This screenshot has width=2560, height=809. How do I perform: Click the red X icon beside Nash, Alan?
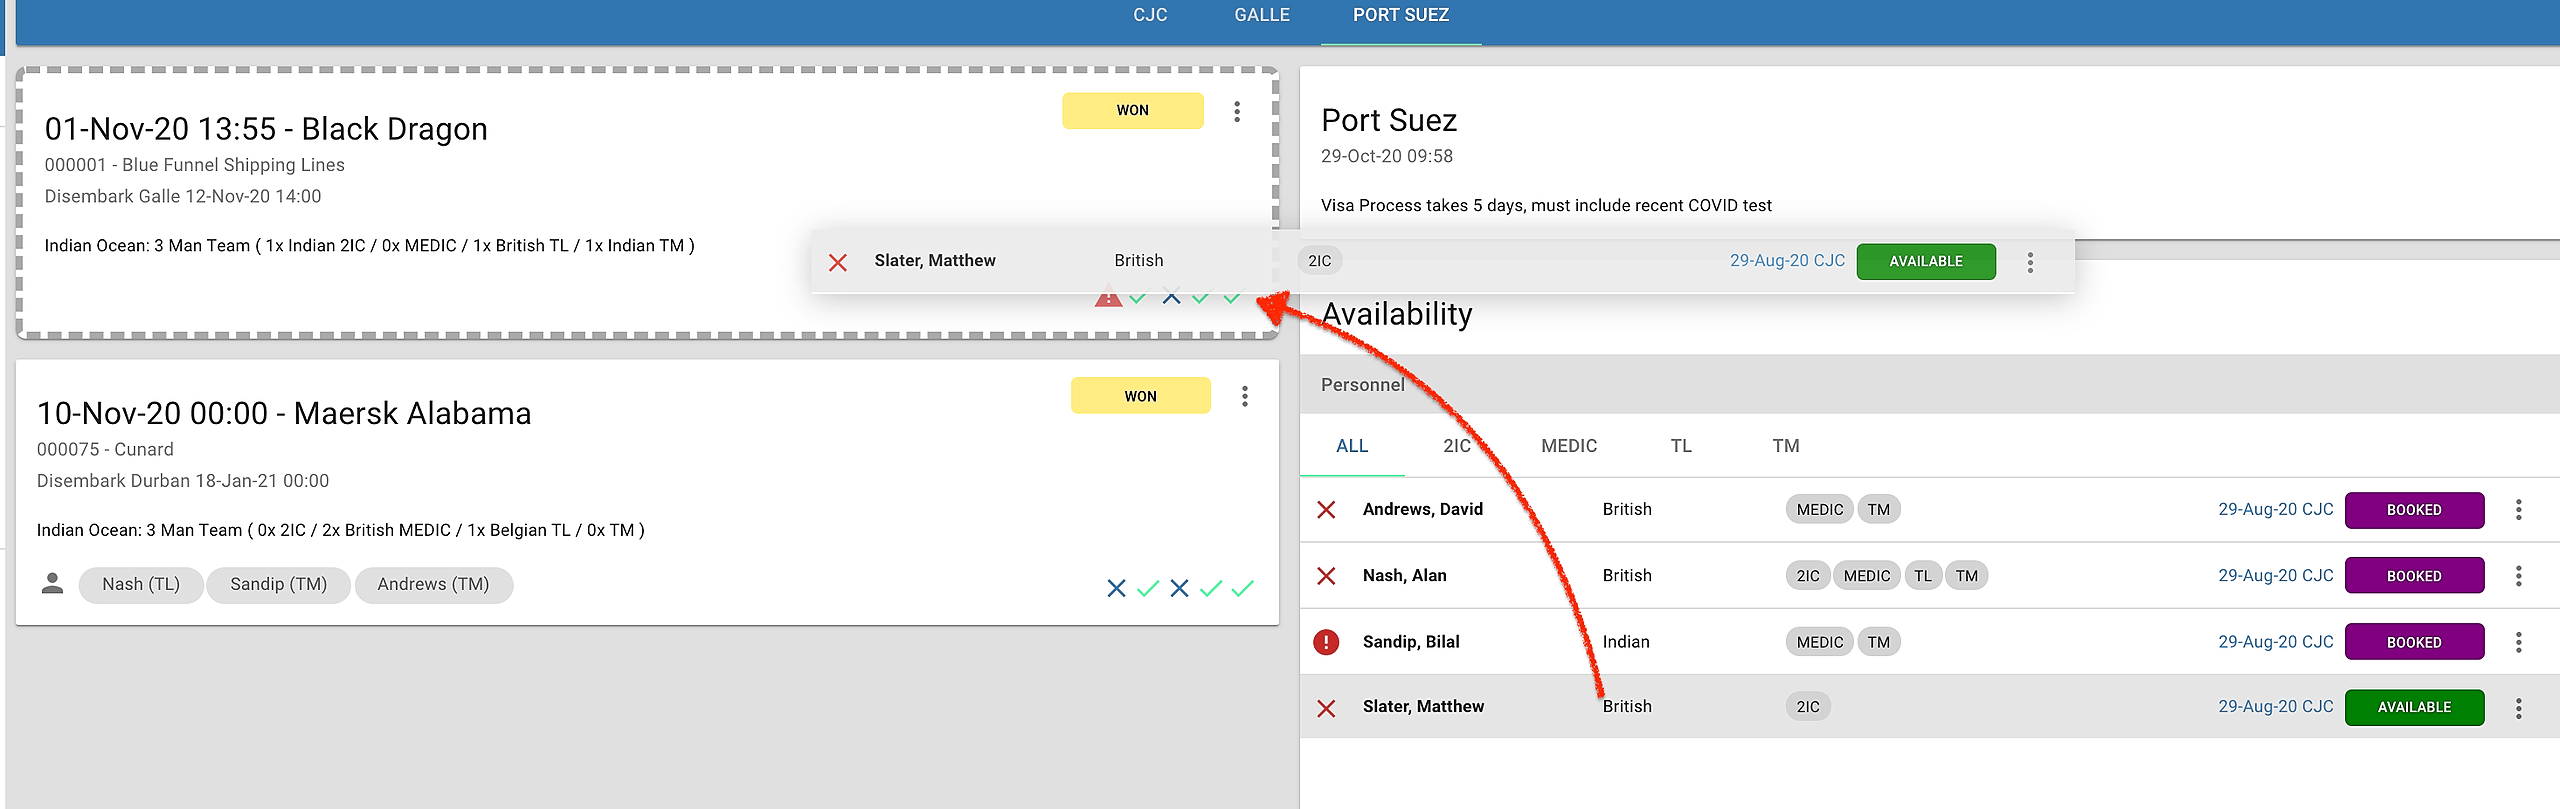(1326, 576)
